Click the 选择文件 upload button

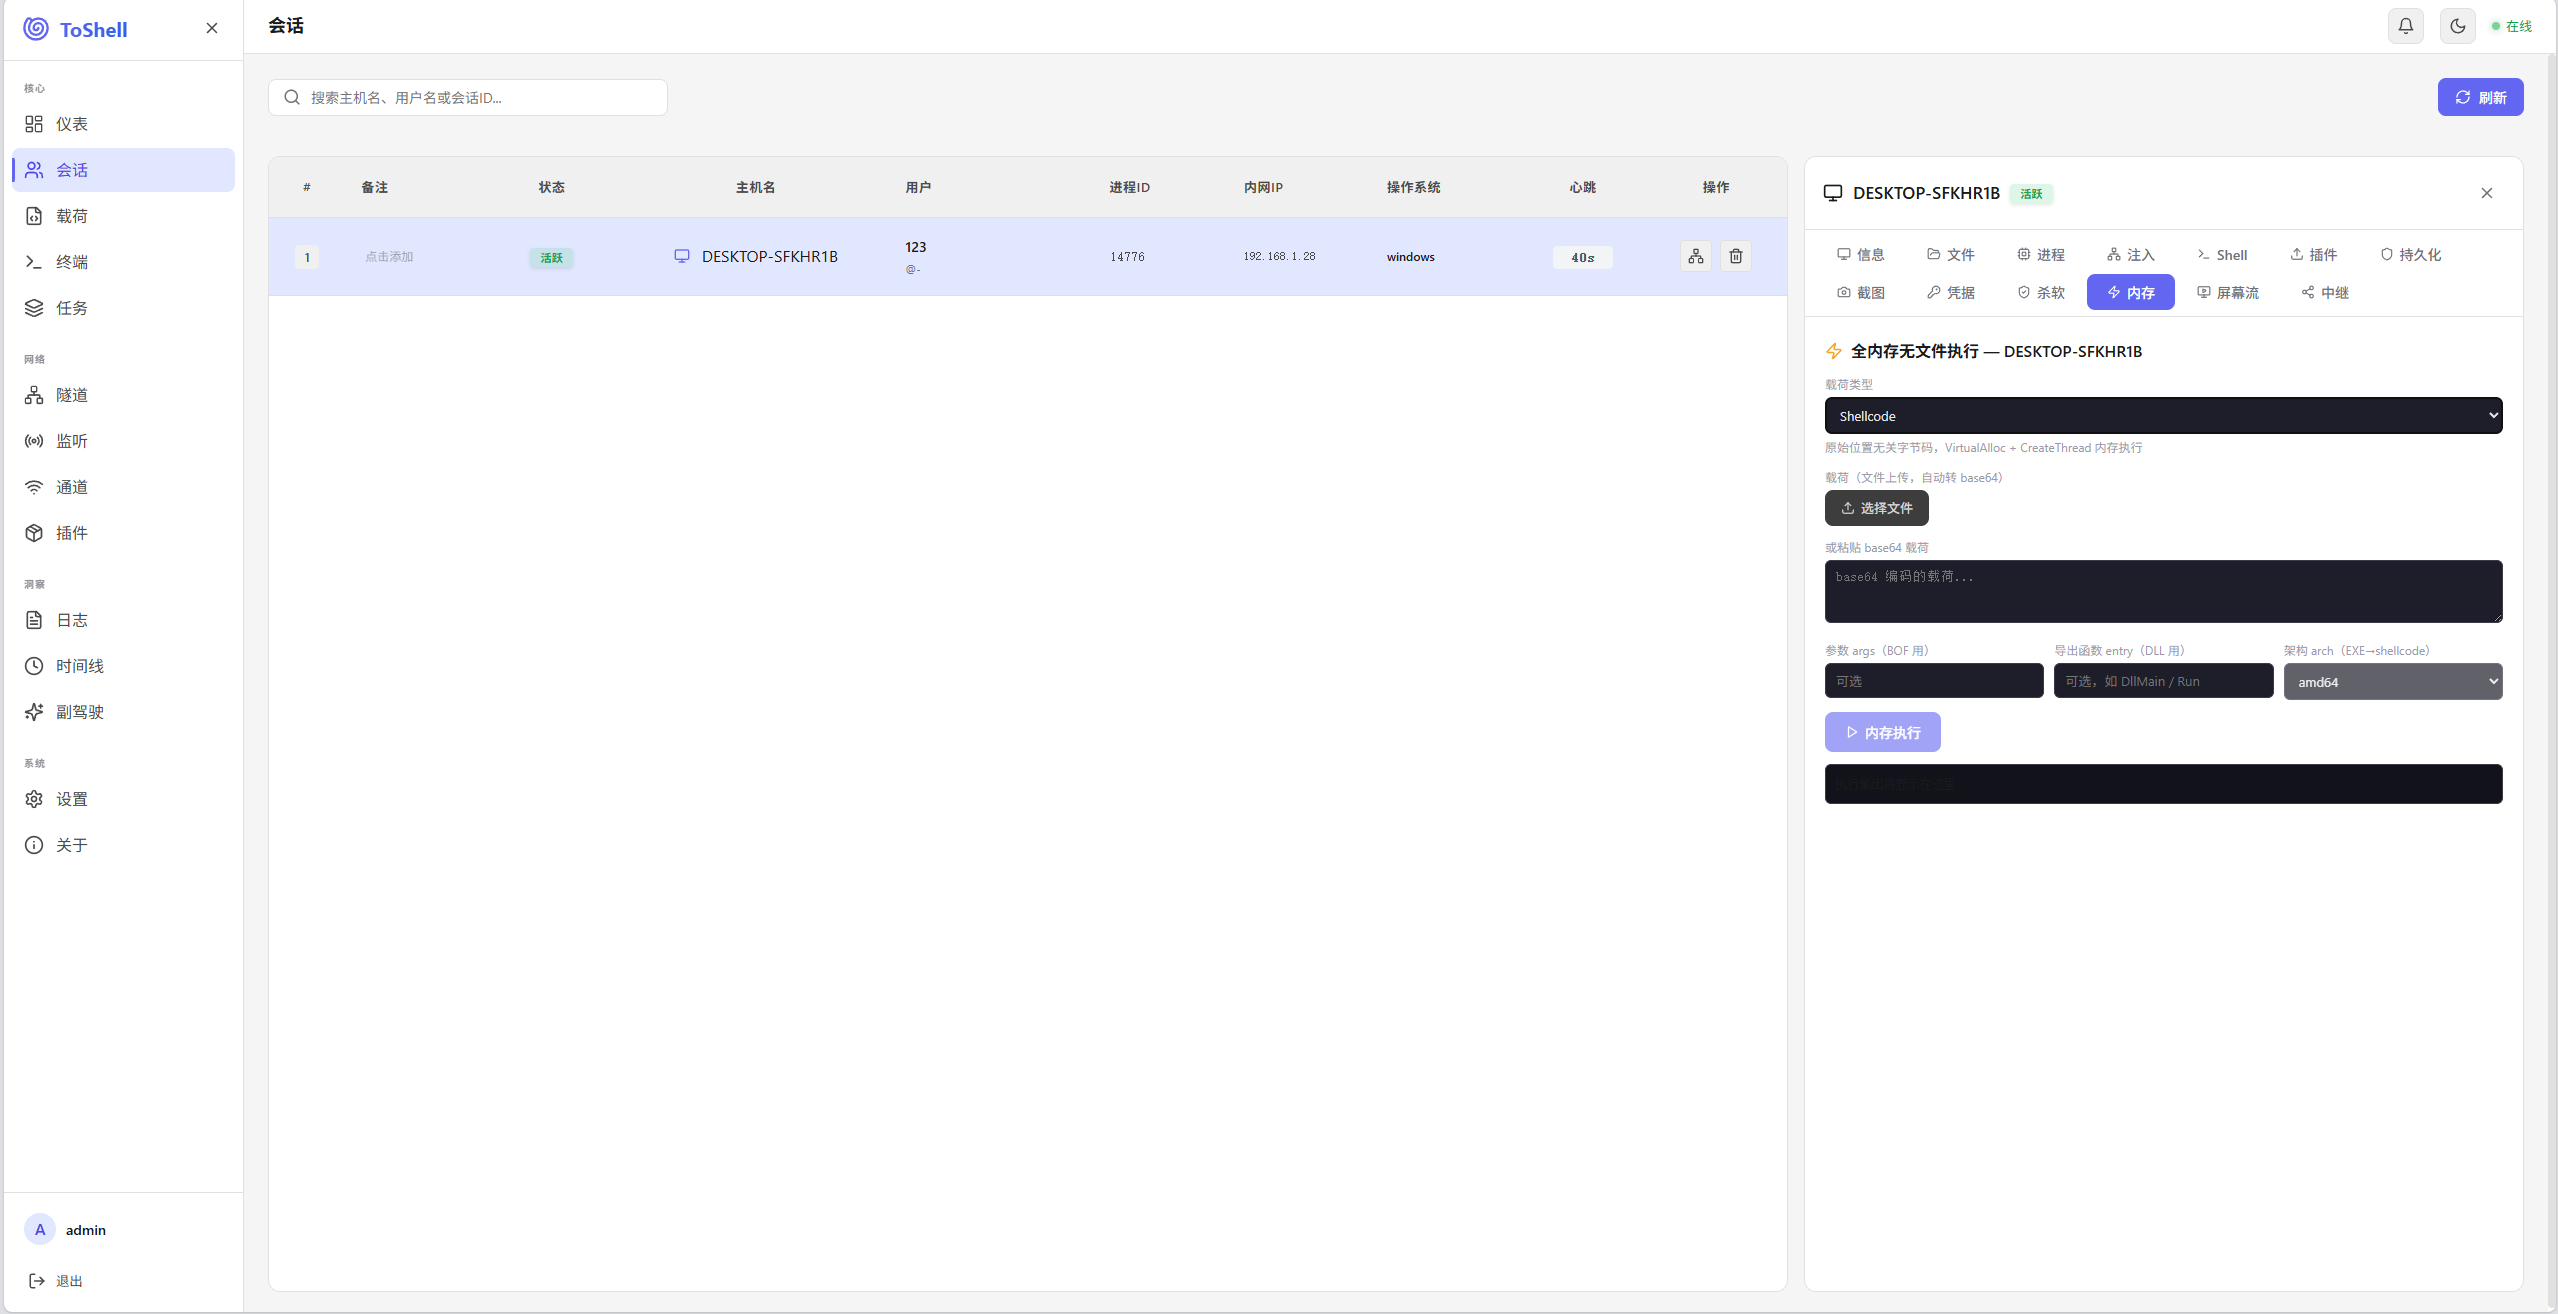coord(1877,508)
